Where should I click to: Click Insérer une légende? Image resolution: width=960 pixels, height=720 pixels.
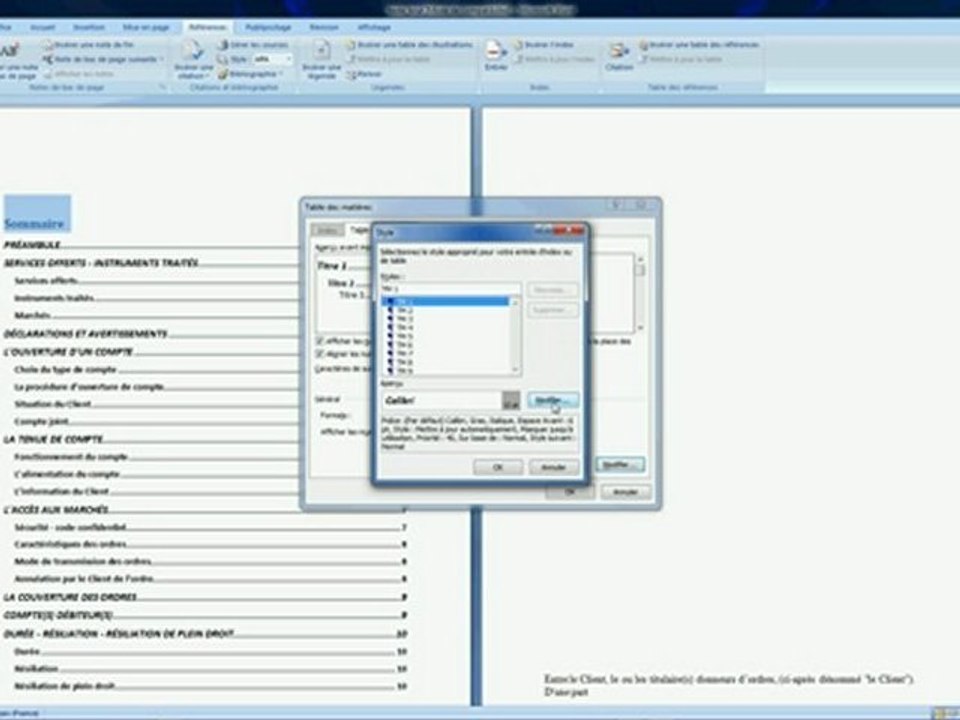click(x=321, y=59)
